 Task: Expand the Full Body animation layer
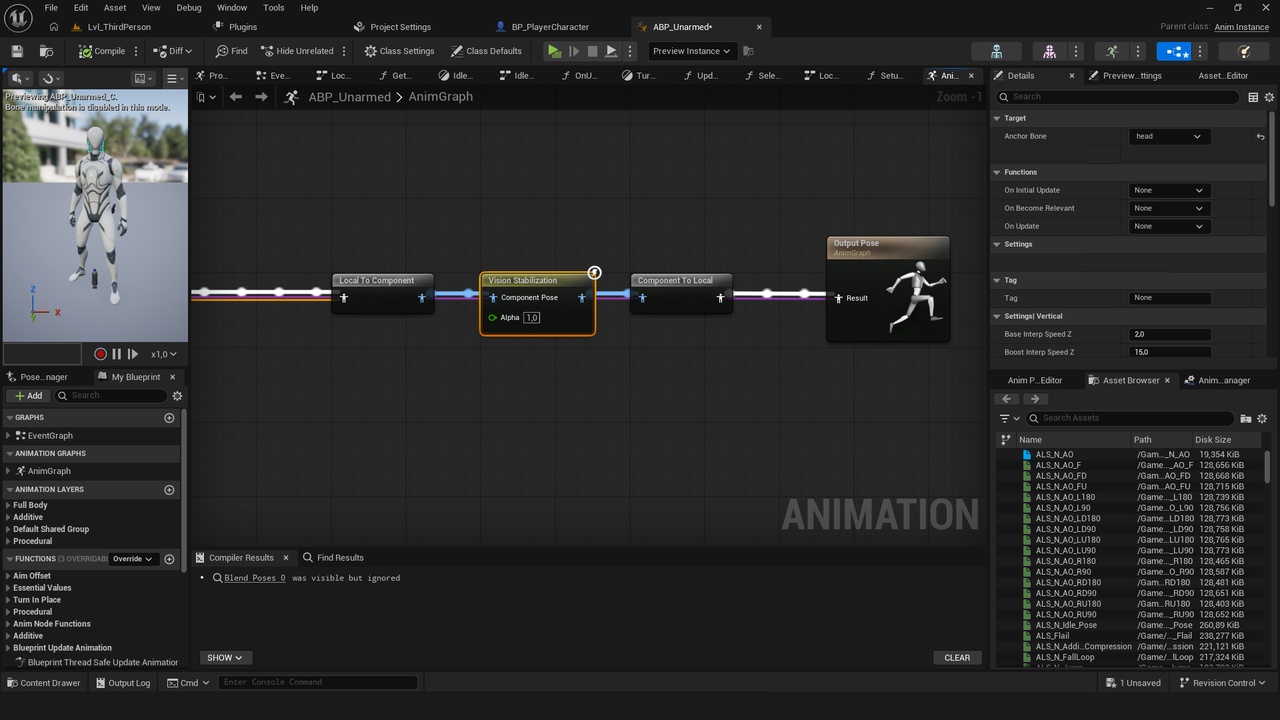pyautogui.click(x=8, y=506)
